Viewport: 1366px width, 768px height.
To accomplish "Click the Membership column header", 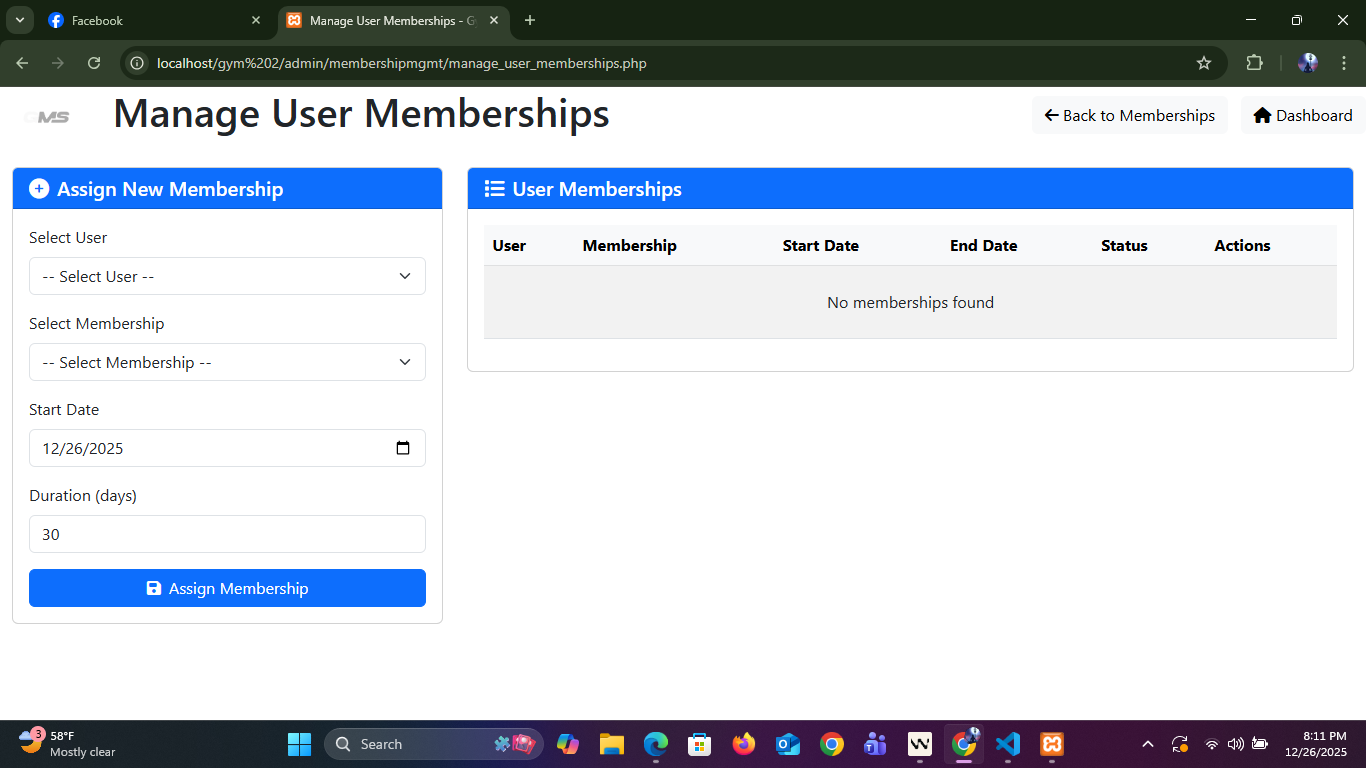I will (x=630, y=245).
